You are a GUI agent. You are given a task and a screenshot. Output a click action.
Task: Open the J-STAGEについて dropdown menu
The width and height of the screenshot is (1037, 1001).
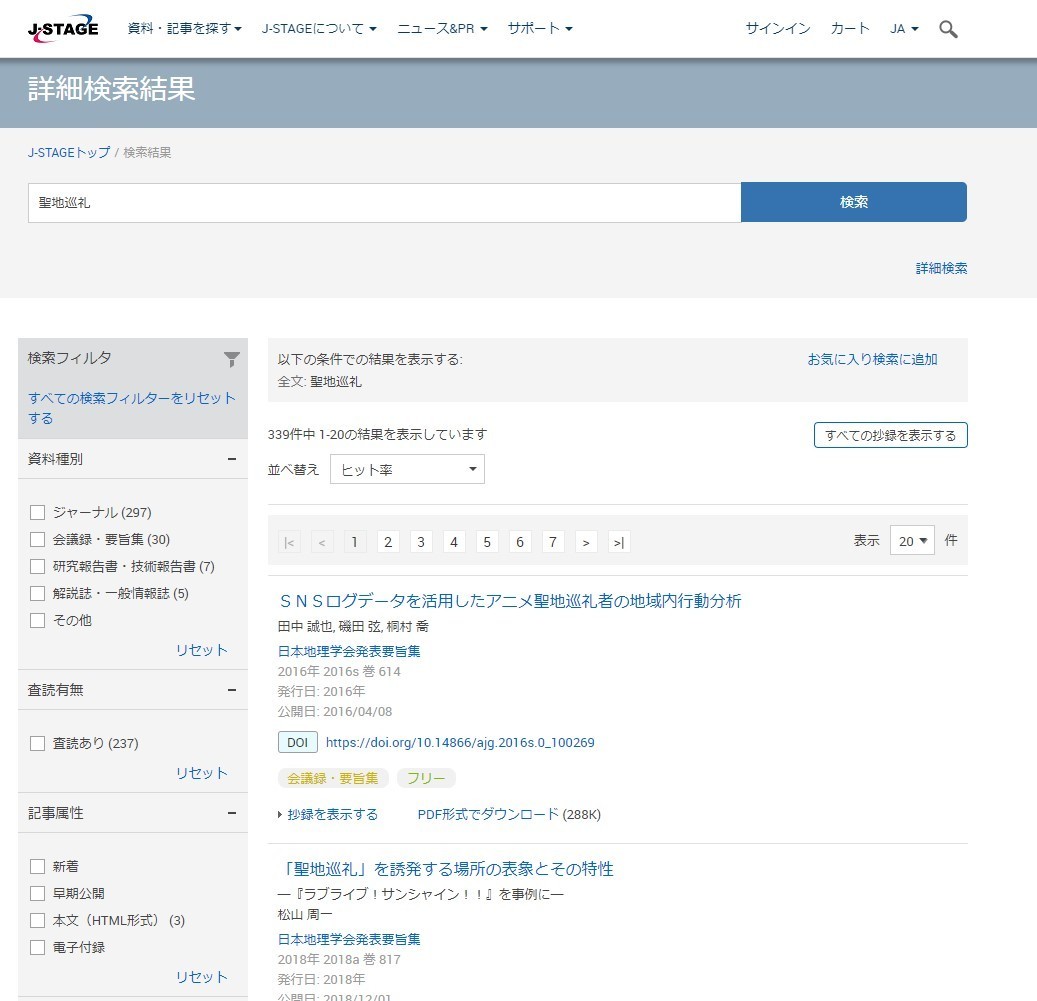pos(319,28)
